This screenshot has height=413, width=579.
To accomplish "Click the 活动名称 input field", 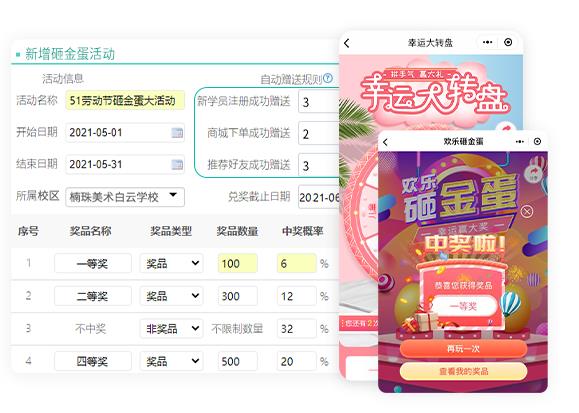I will pos(125,100).
